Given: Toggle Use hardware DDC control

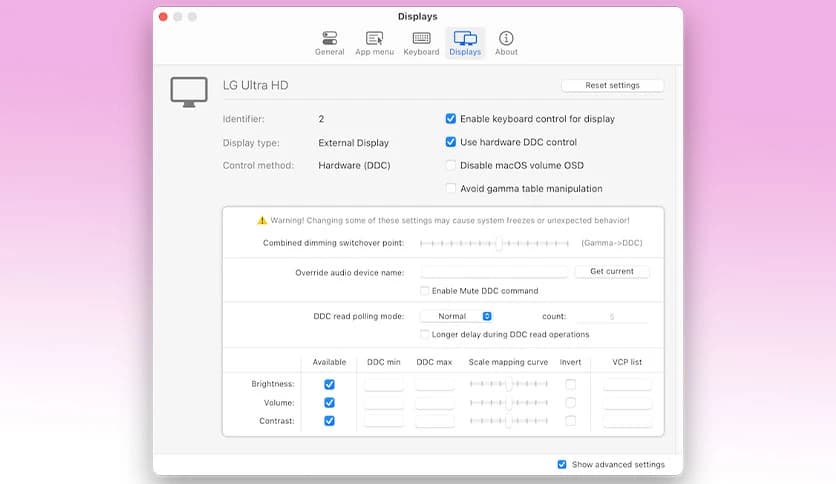Looking at the screenshot, I should click(x=451, y=142).
